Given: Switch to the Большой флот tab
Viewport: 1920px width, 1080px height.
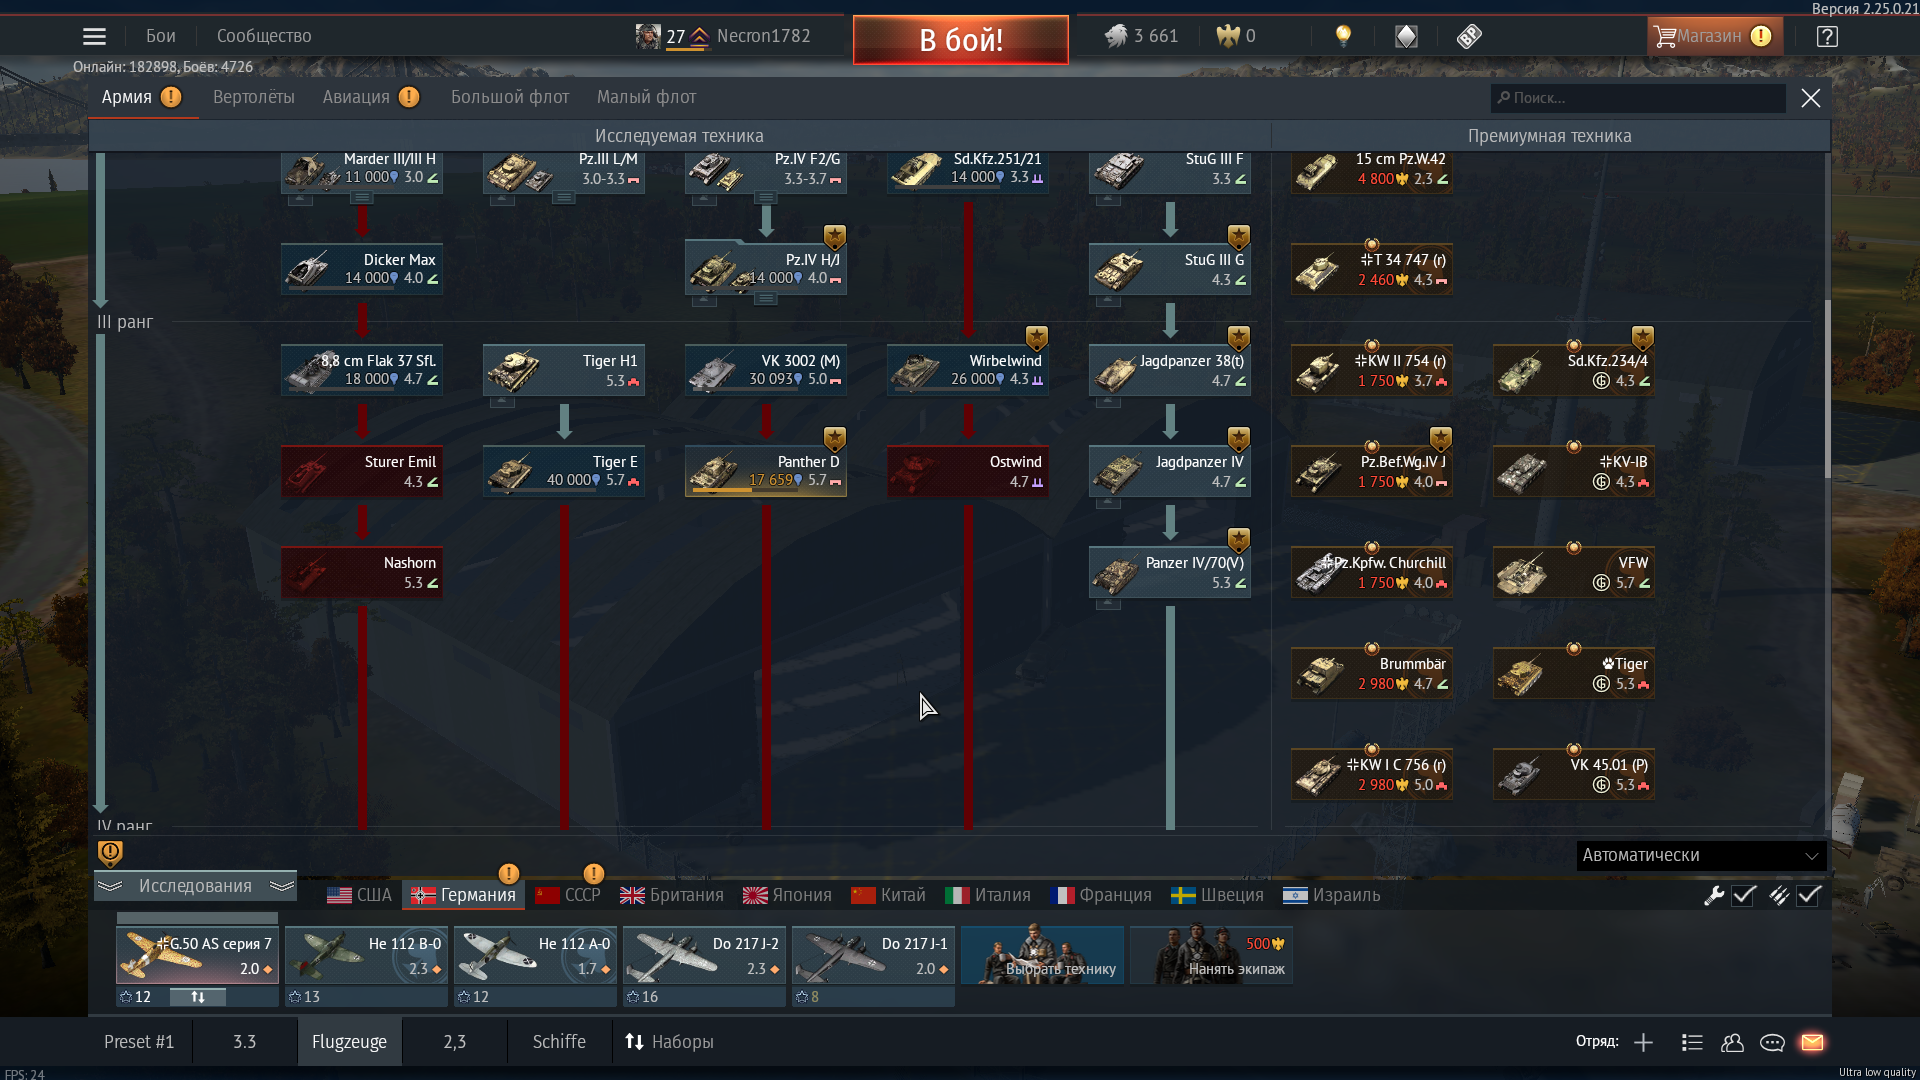Looking at the screenshot, I should [510, 97].
